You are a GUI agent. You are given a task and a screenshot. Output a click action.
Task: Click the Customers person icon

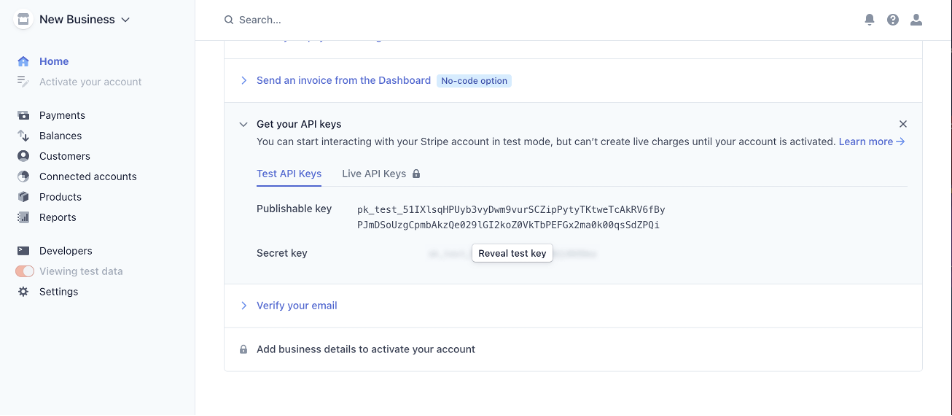click(23, 156)
